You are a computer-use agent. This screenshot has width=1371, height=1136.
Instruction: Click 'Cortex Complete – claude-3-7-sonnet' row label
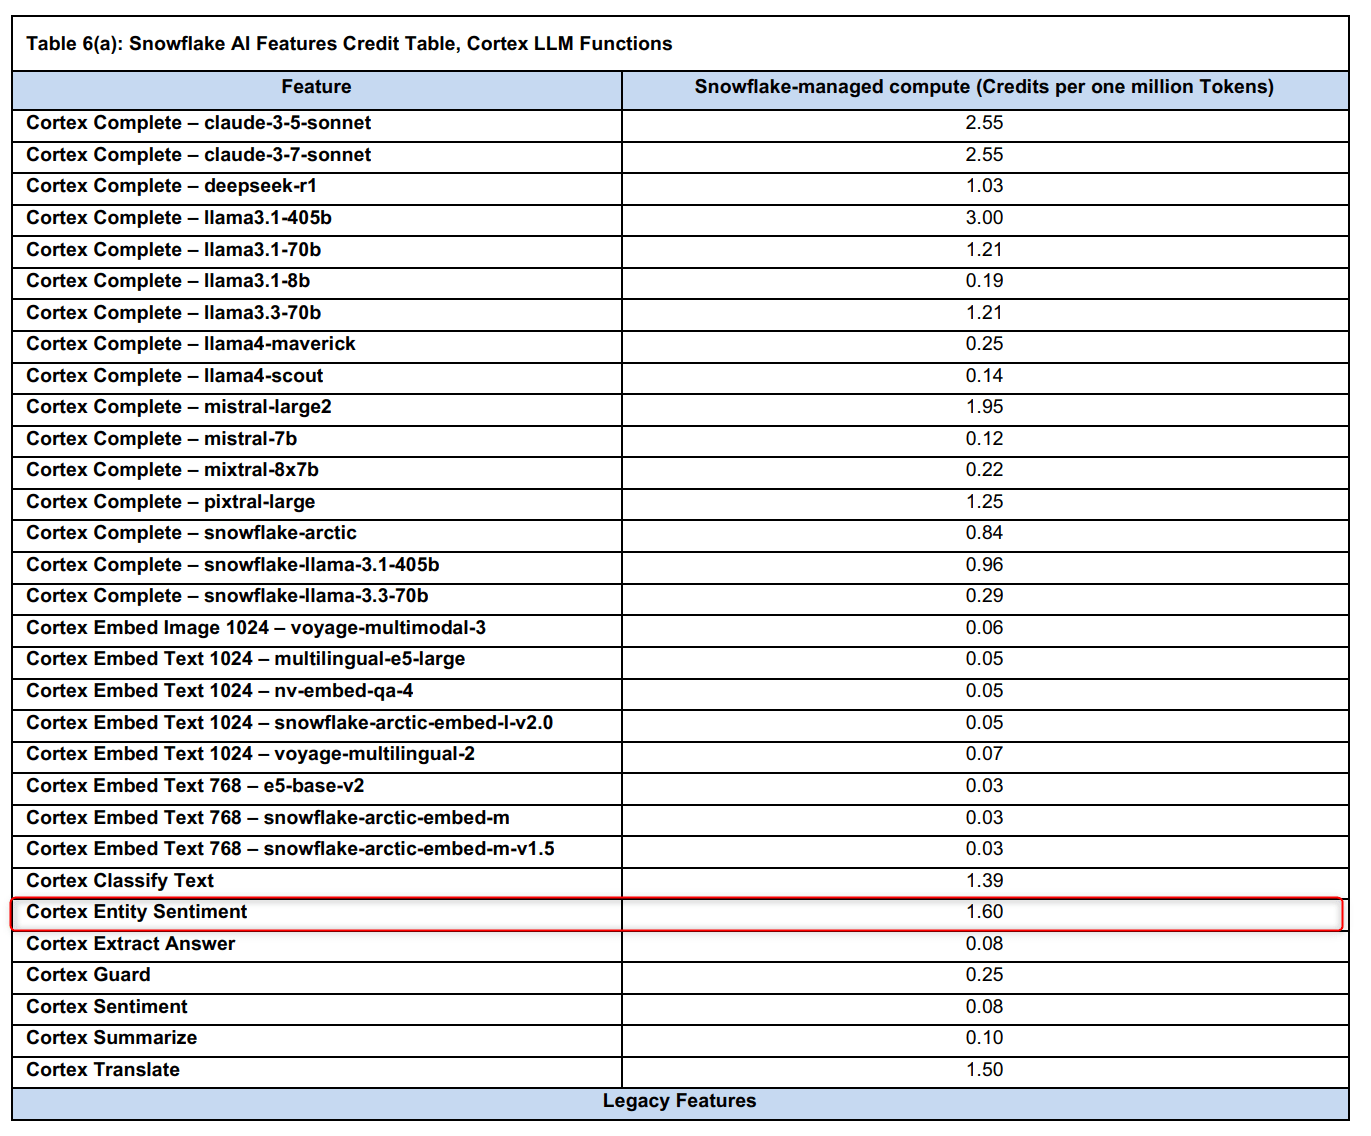click(x=198, y=155)
